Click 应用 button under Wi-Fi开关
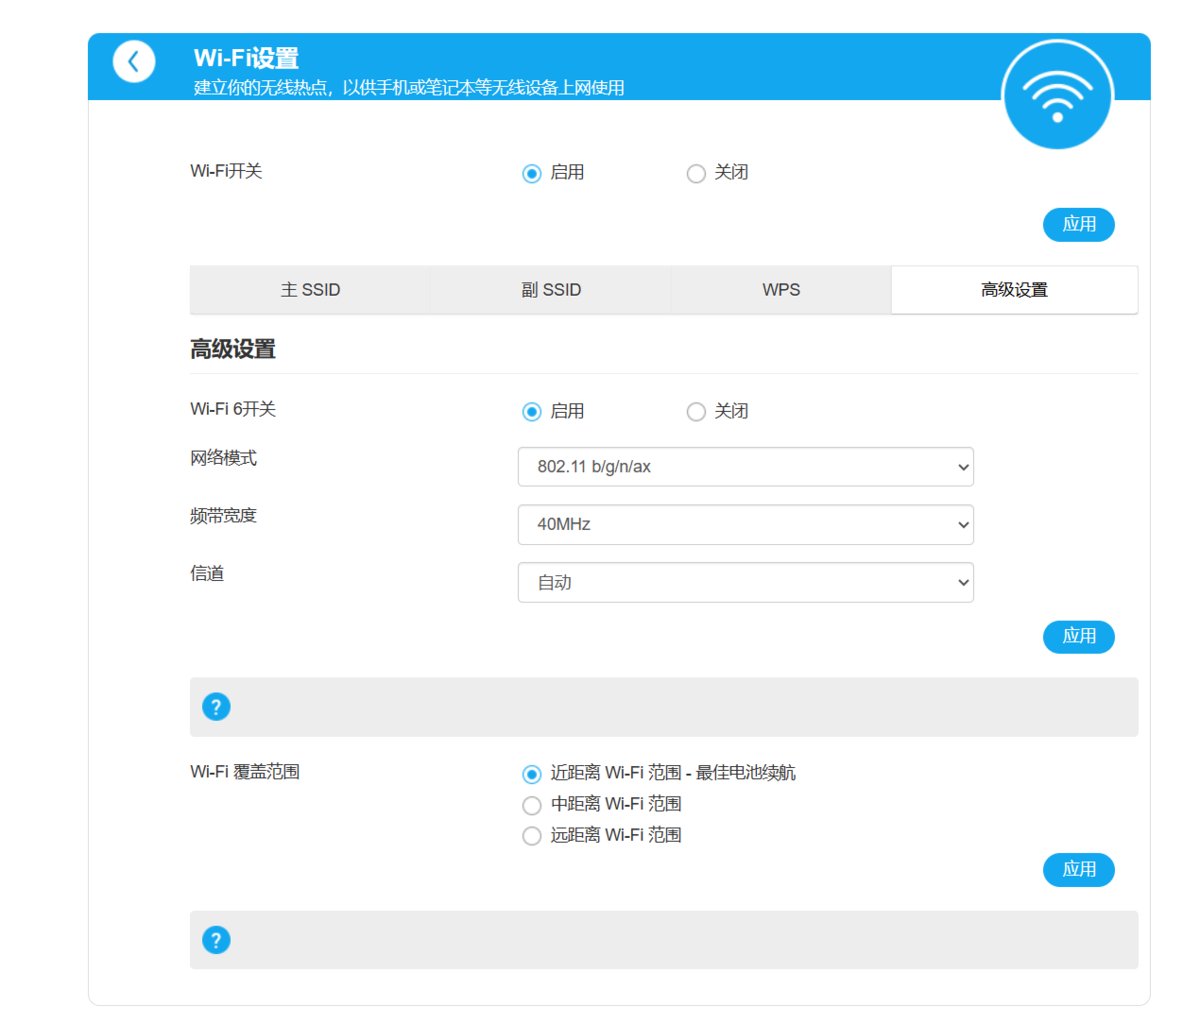 (x=1079, y=224)
